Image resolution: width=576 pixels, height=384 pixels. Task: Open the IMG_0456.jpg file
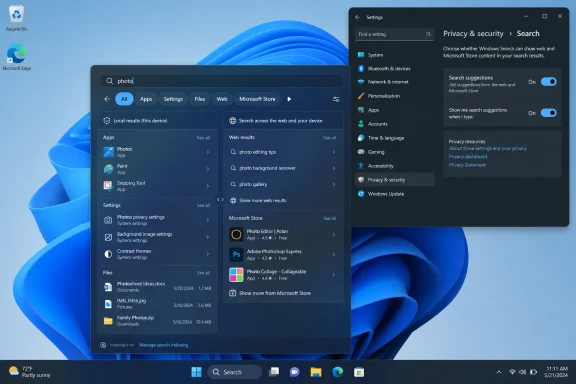[157, 304]
